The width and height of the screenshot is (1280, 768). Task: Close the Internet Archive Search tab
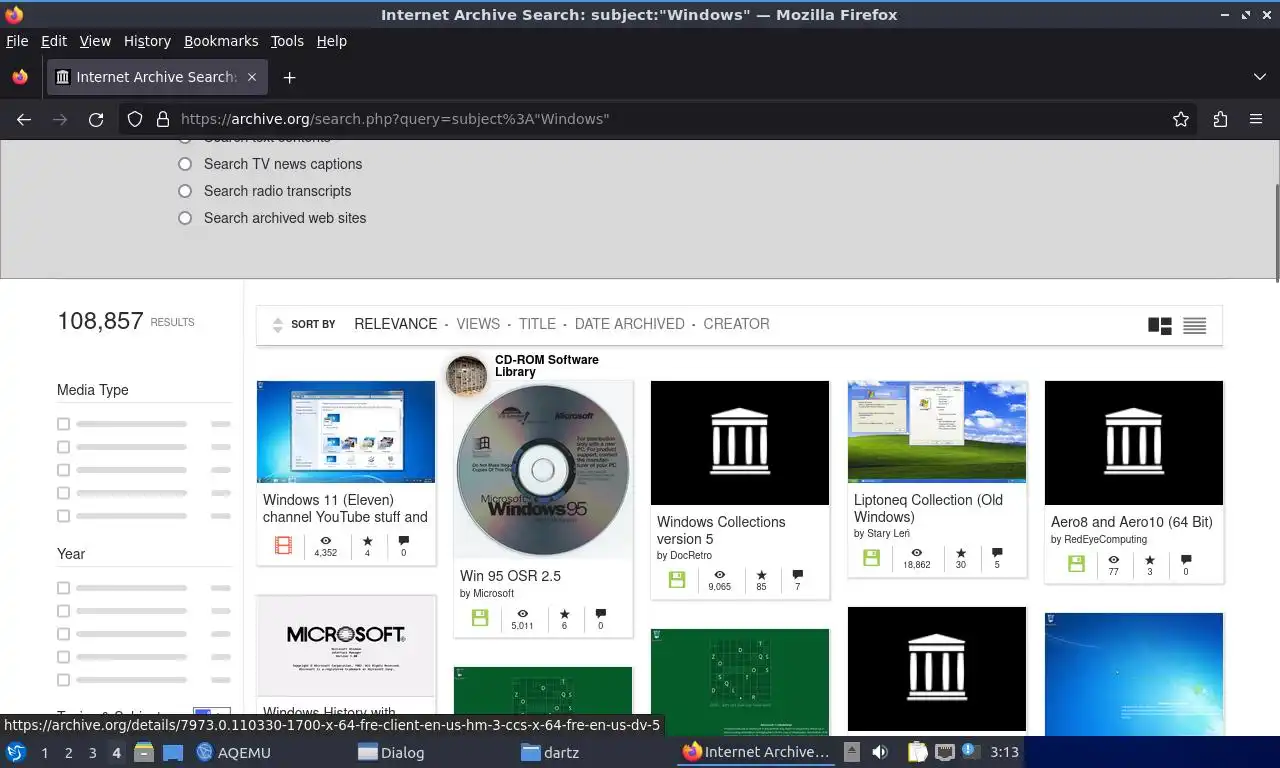tap(252, 77)
